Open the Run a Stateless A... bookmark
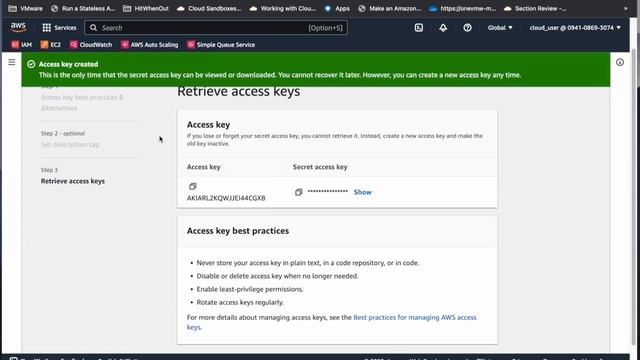This screenshot has width=640, height=360. (83, 8)
